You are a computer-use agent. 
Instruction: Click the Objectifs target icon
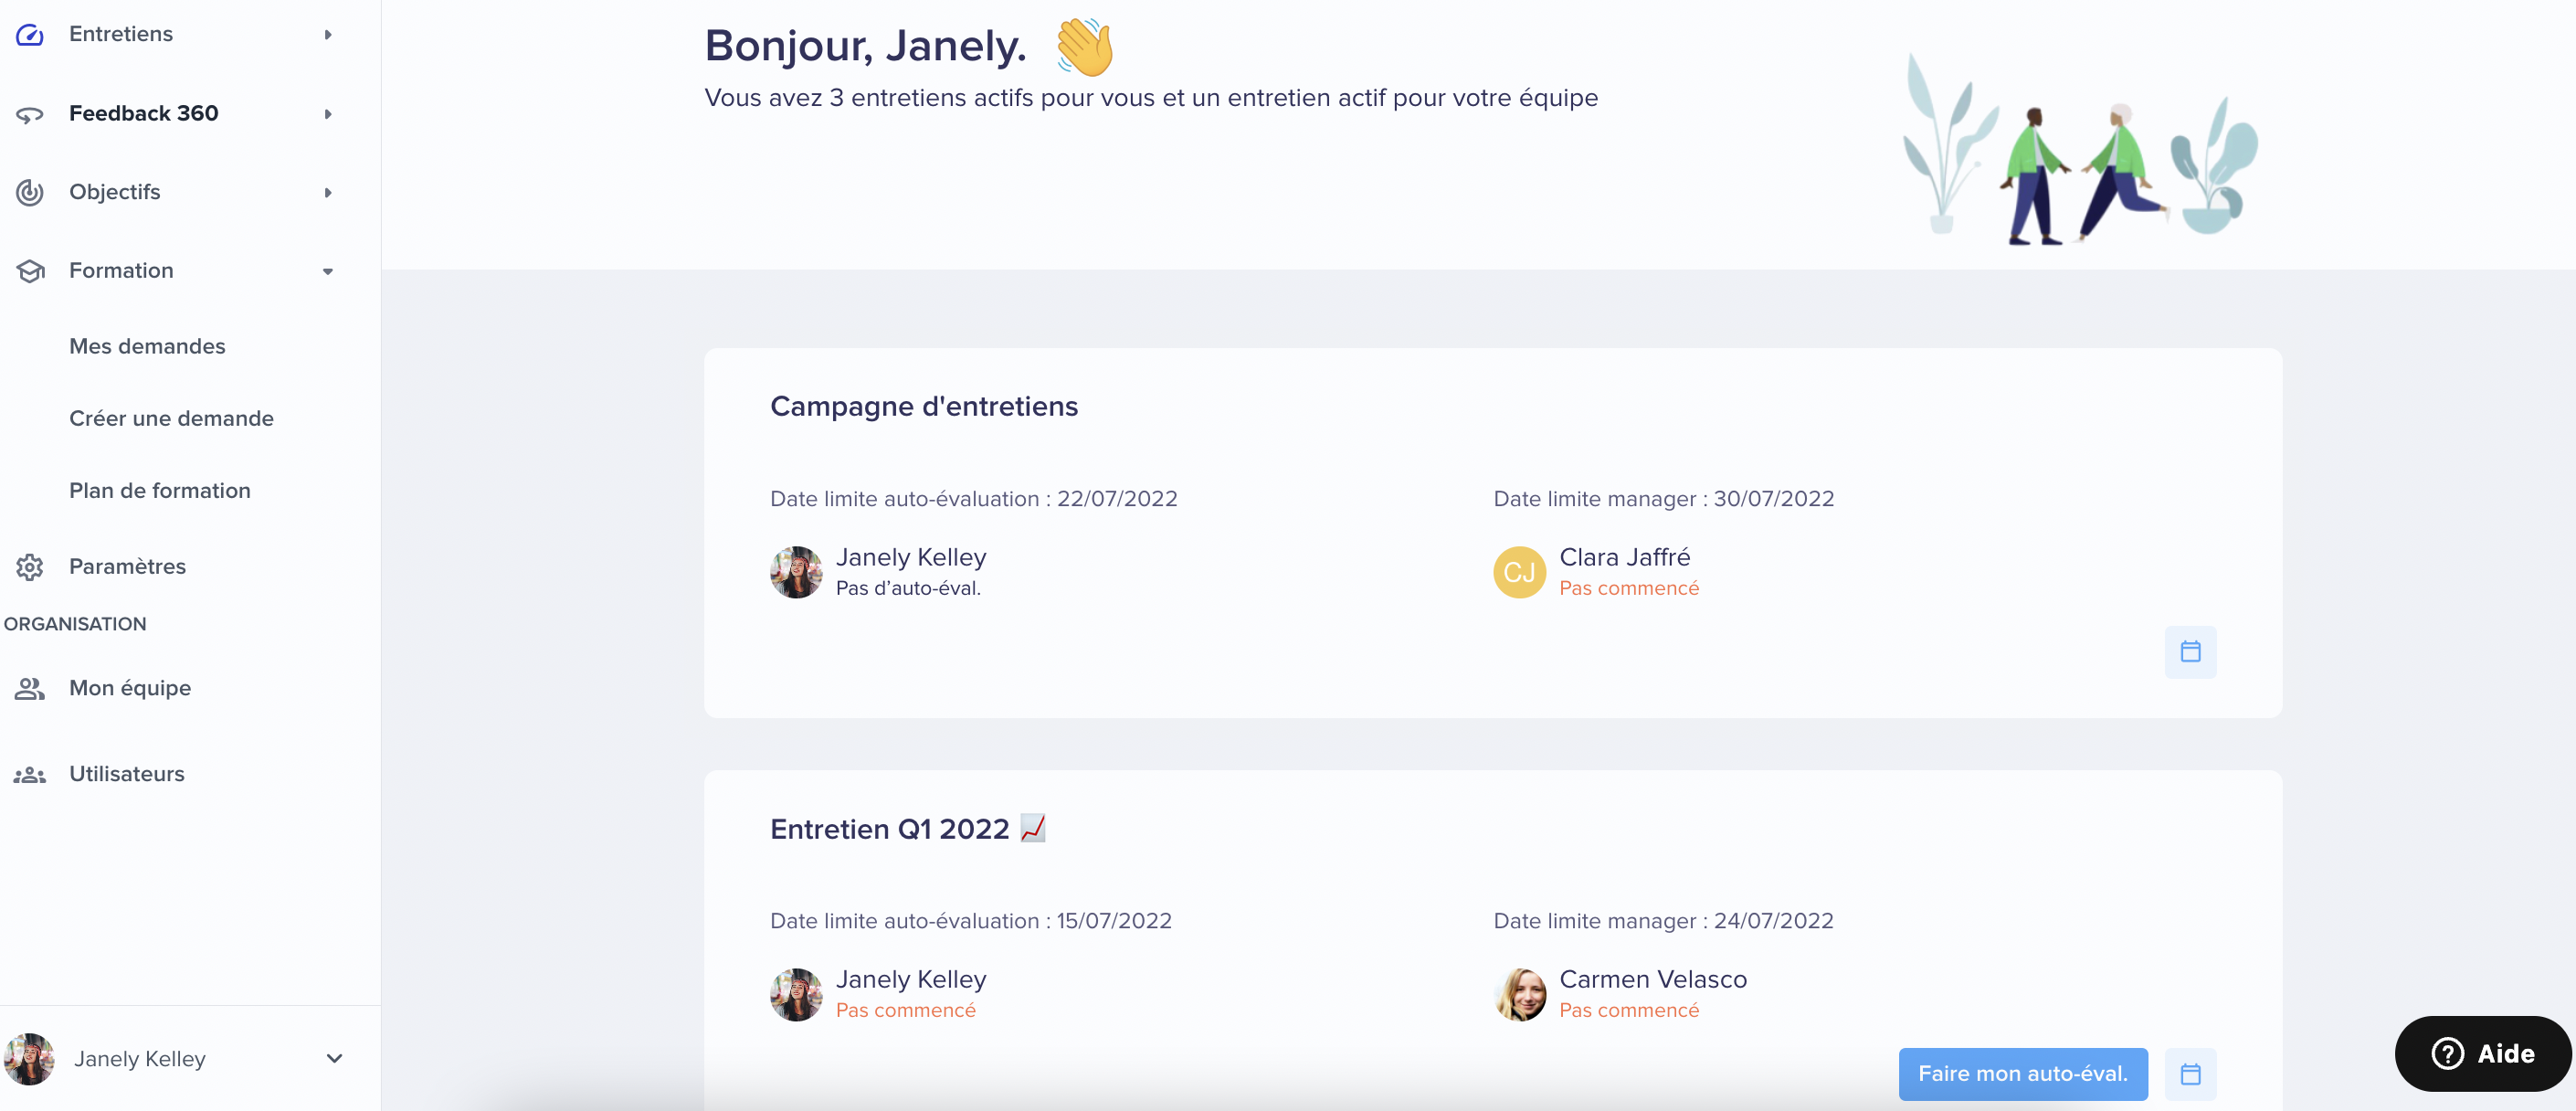[x=30, y=192]
